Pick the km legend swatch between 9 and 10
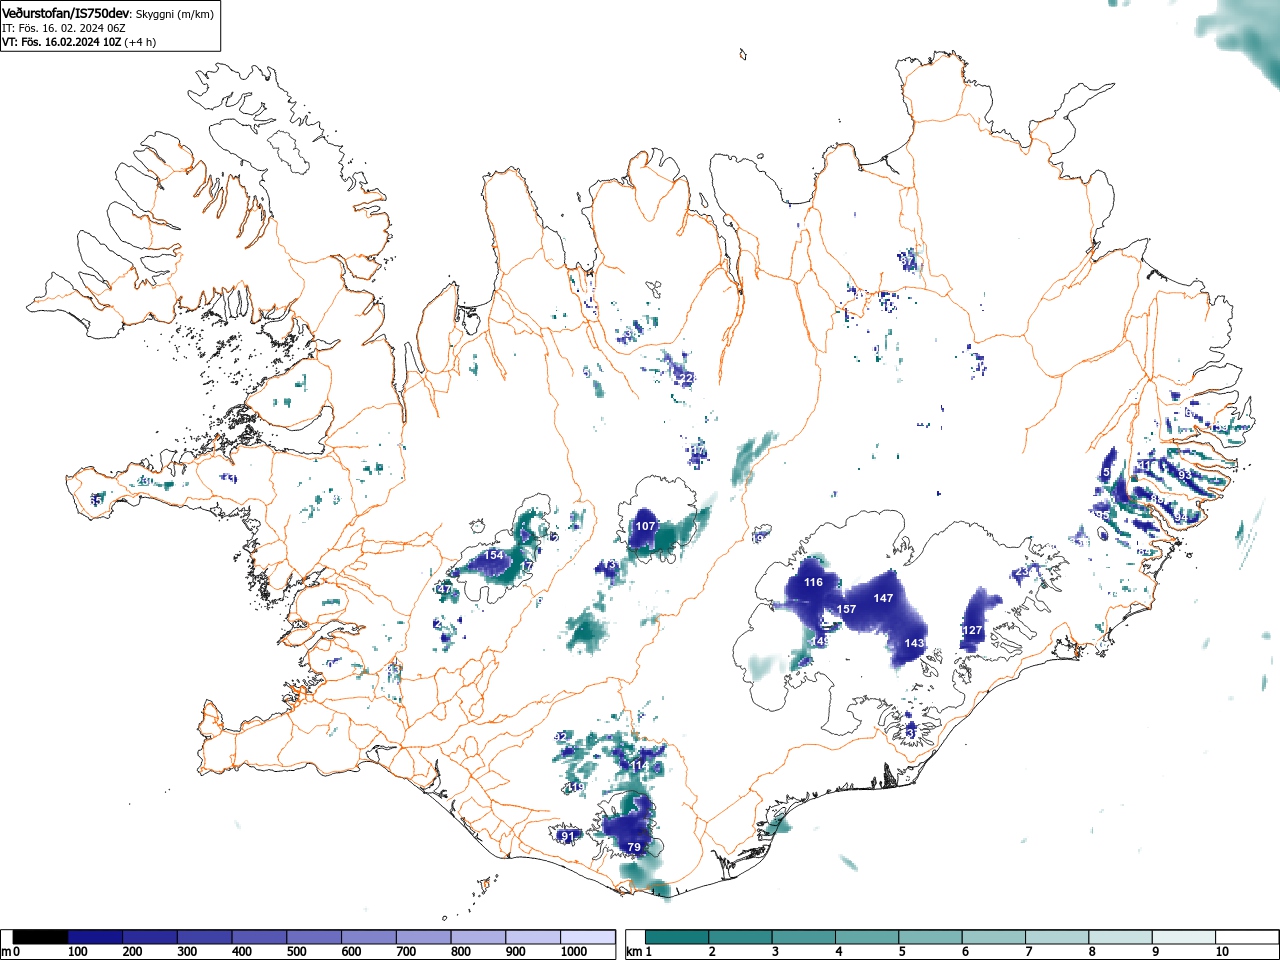This screenshot has height=960, width=1280. [1183, 937]
